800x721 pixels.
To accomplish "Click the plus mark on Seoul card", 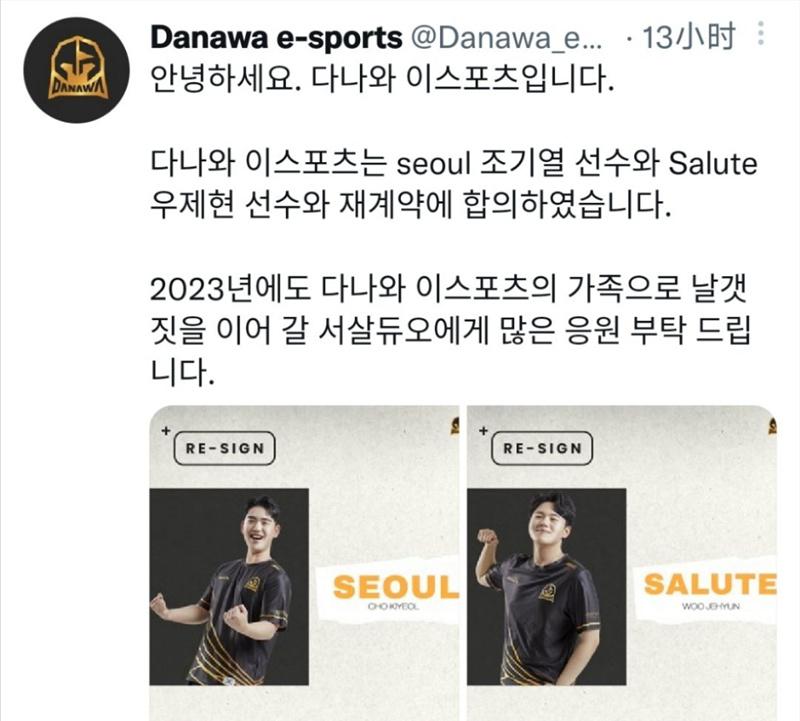I will [166, 431].
